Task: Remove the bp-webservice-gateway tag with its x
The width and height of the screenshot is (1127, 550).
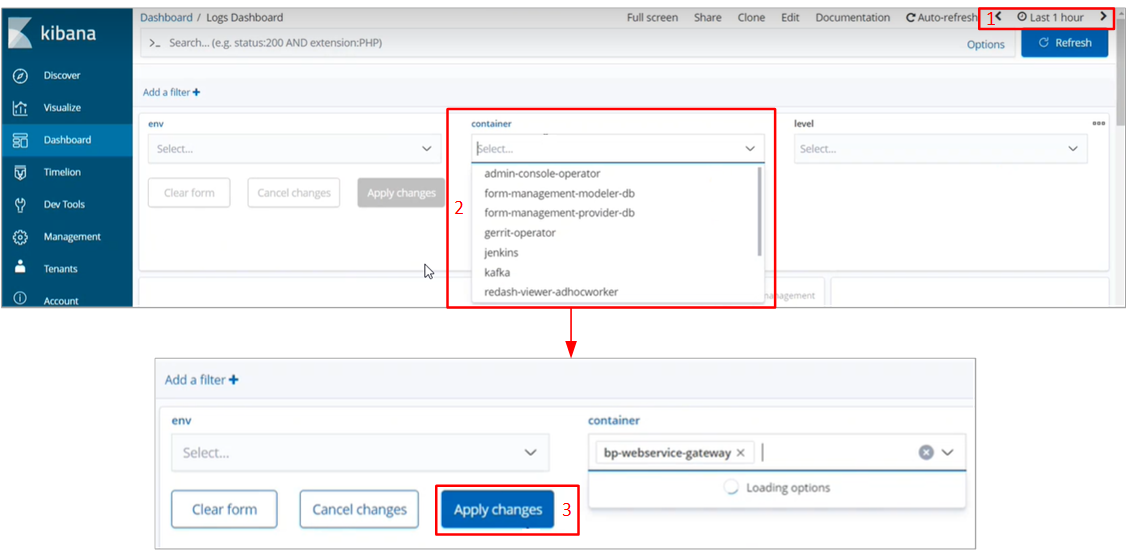Action: [x=740, y=453]
